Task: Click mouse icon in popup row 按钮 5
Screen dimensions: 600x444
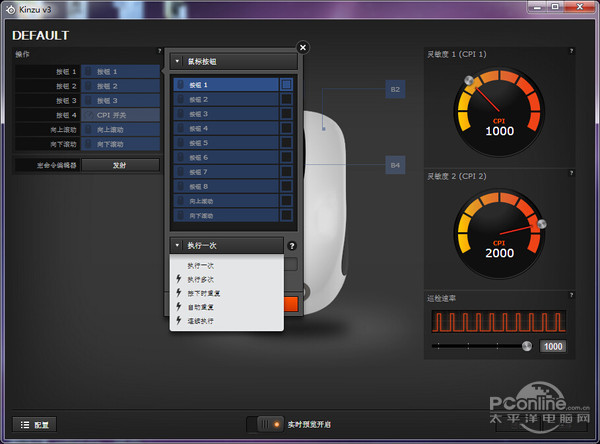Action: point(181,143)
